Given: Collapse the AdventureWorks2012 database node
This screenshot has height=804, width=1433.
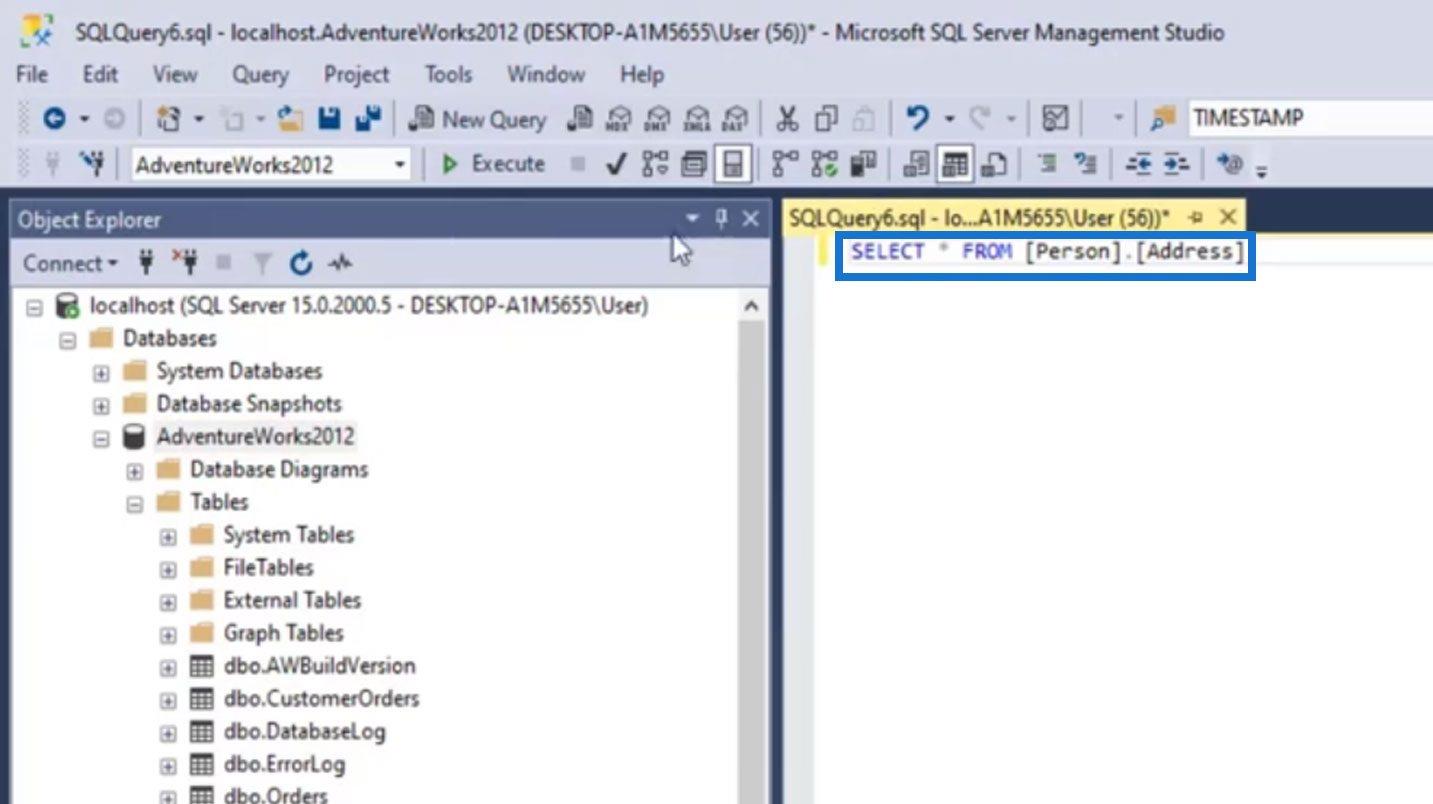Looking at the screenshot, I should [101, 439].
